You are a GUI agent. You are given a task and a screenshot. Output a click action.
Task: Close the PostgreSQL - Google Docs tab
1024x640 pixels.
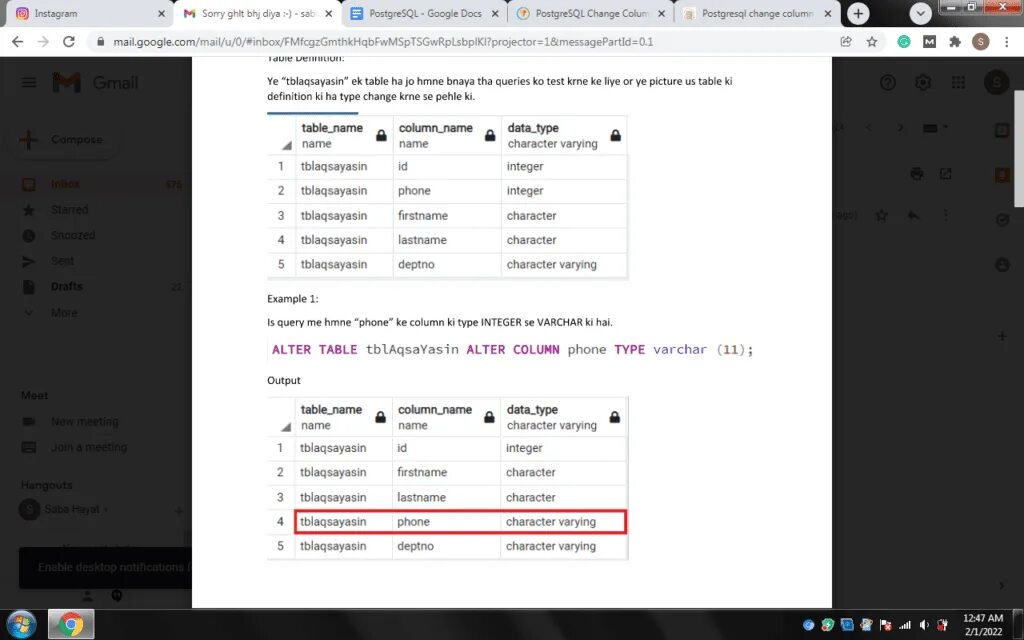pyautogui.click(x=495, y=14)
